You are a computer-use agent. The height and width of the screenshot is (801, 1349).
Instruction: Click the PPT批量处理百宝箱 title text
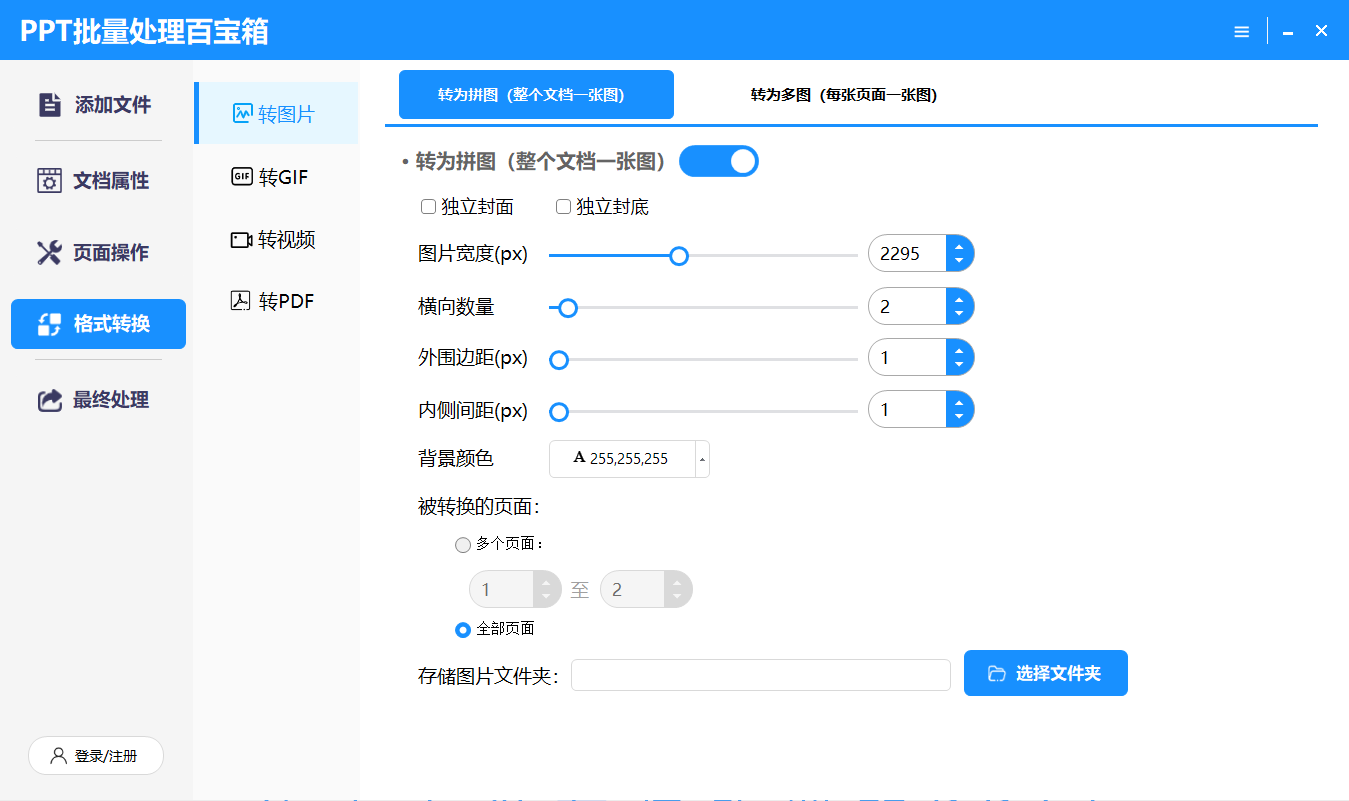click(145, 32)
